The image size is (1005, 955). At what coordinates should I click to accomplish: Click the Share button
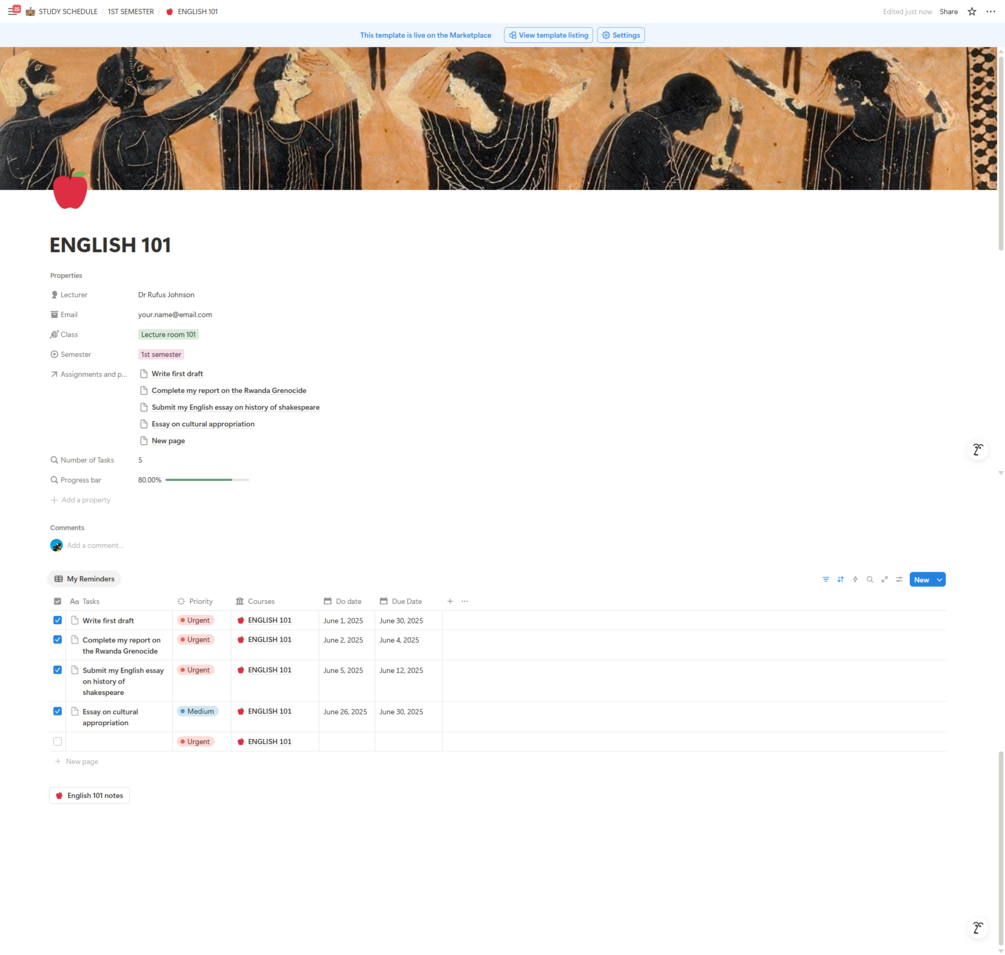coord(949,12)
